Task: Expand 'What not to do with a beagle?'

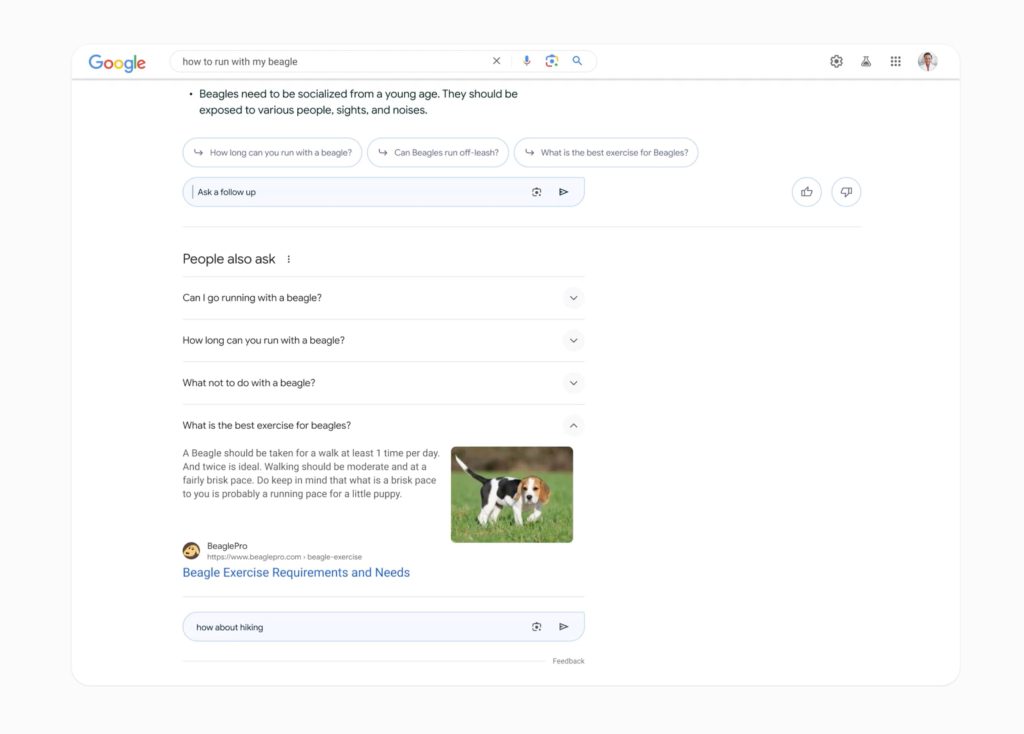Action: 573,383
